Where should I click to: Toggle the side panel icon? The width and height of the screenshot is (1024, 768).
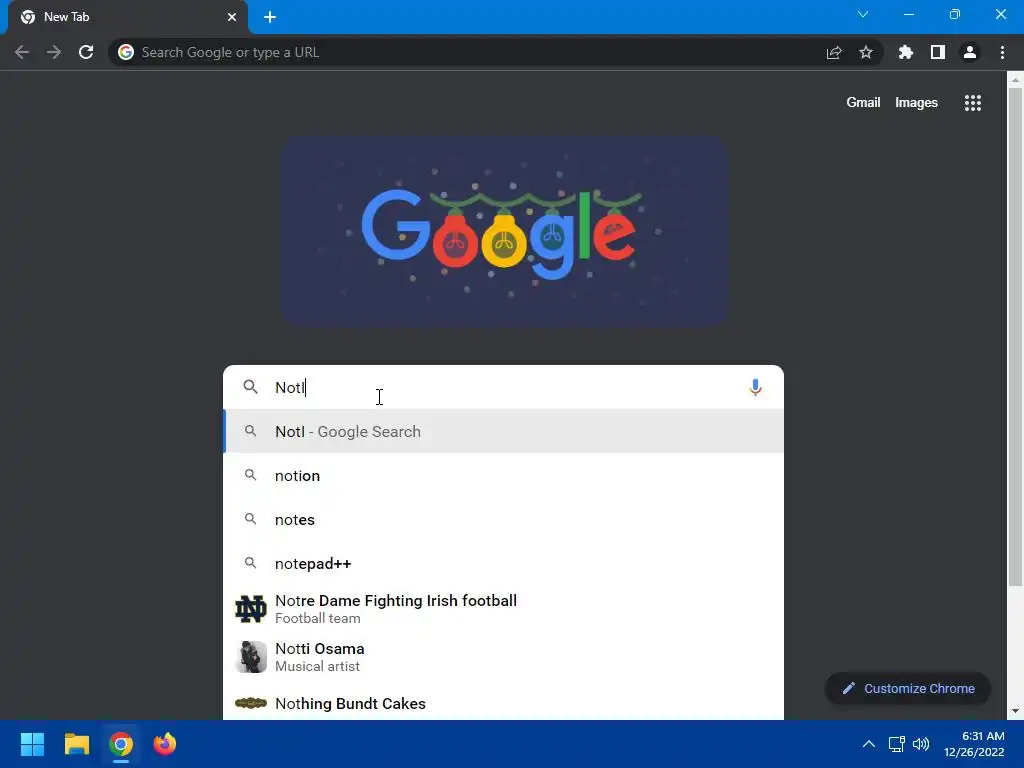938,52
